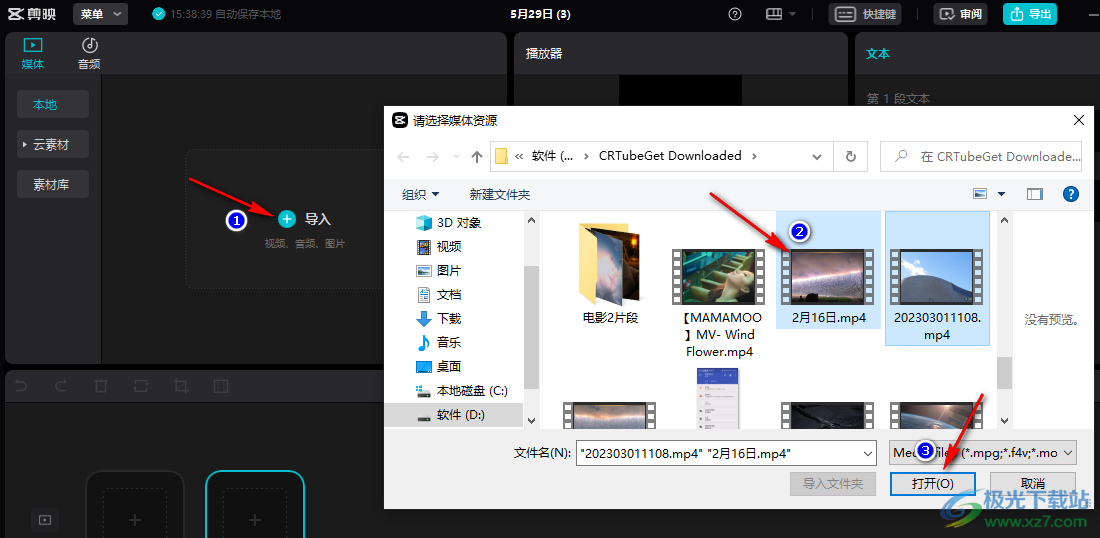
Task: Open the Shortcuts (快捷键) button
Action: 865,14
